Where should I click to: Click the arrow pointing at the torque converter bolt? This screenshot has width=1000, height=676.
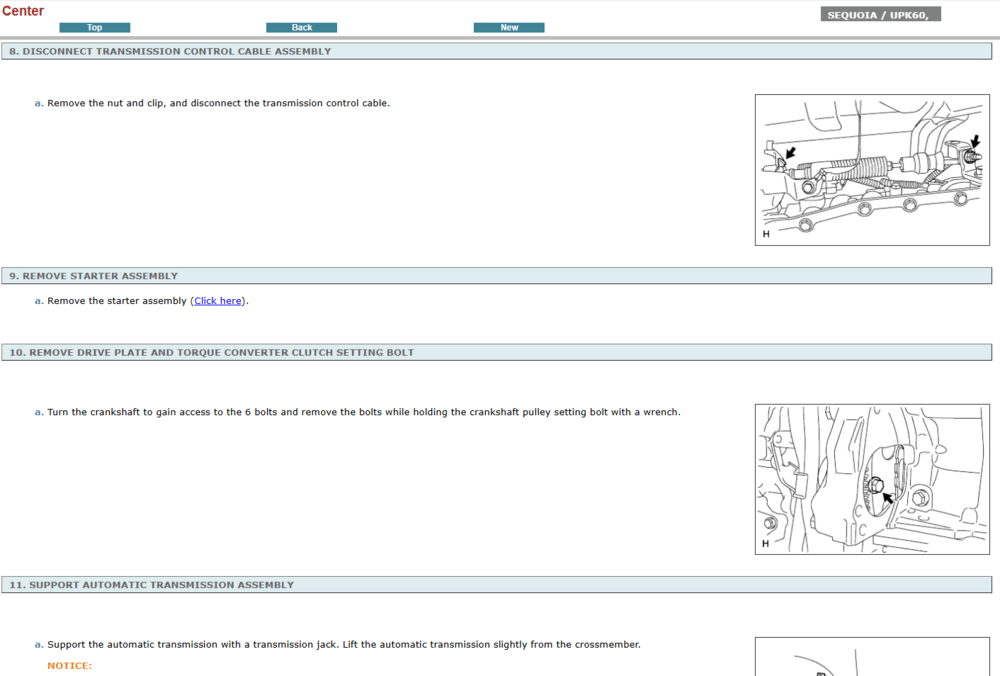point(887,495)
